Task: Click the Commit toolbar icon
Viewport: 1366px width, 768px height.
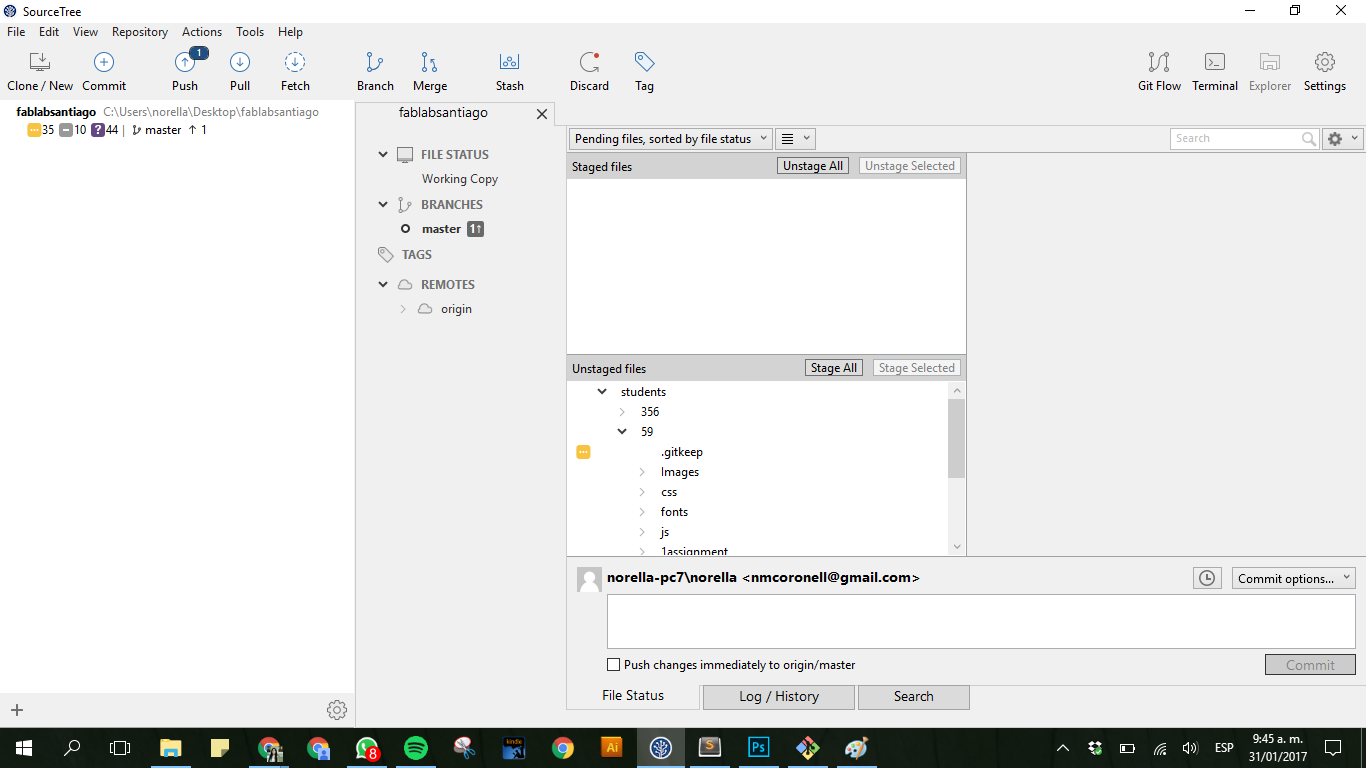Action: [x=104, y=63]
